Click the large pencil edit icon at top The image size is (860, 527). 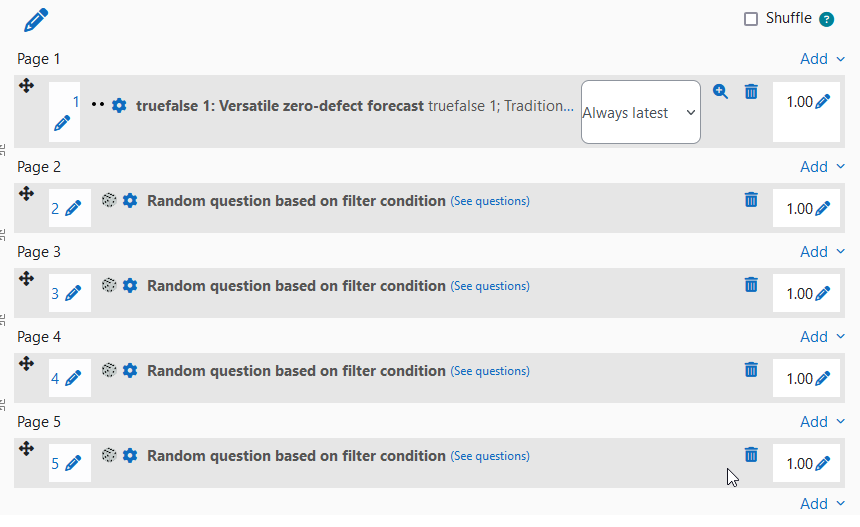[x=36, y=20]
